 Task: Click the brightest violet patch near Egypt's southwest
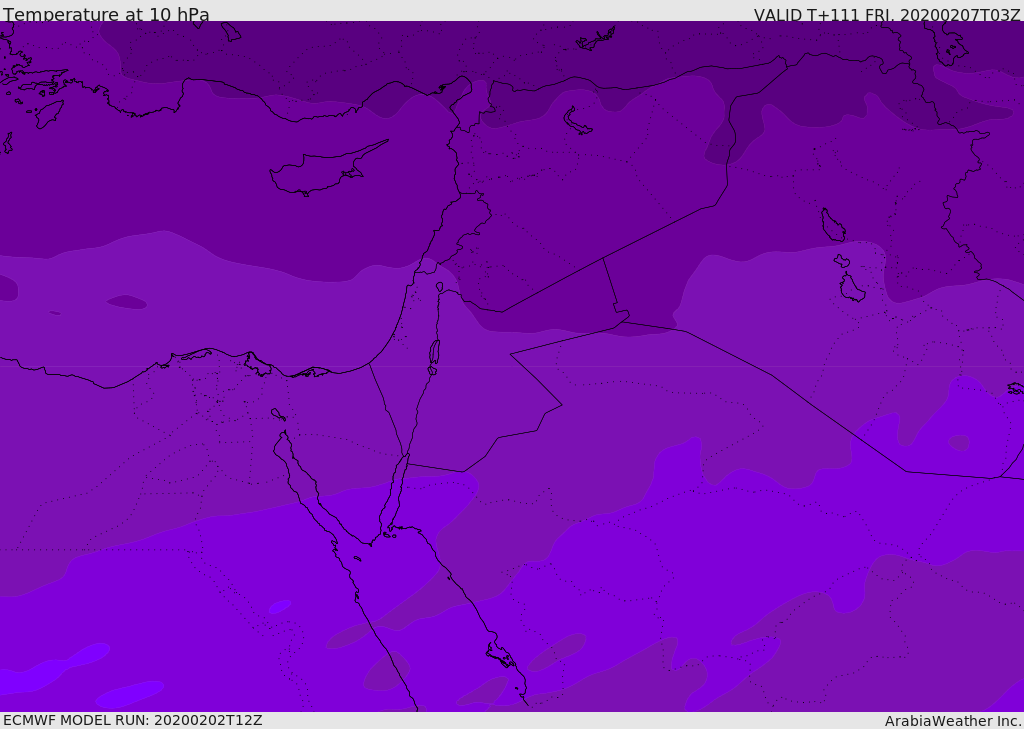56,669
